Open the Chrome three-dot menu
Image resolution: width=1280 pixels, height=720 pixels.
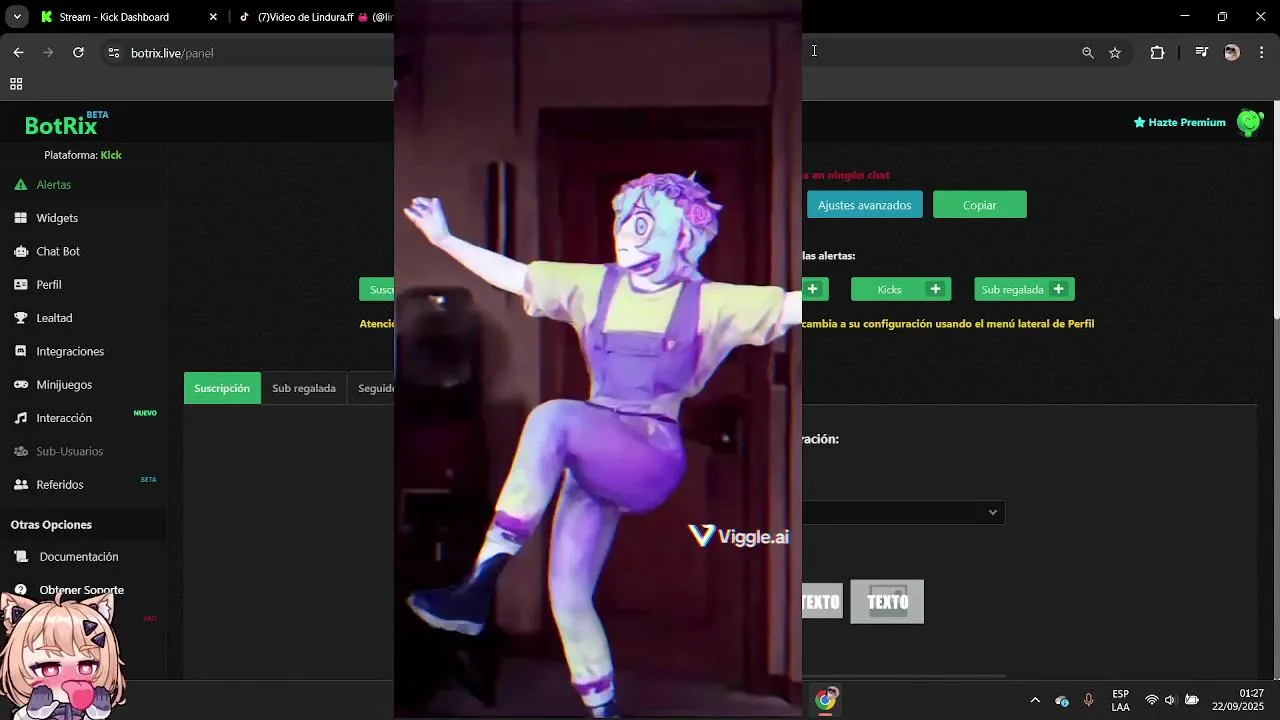point(1261,53)
